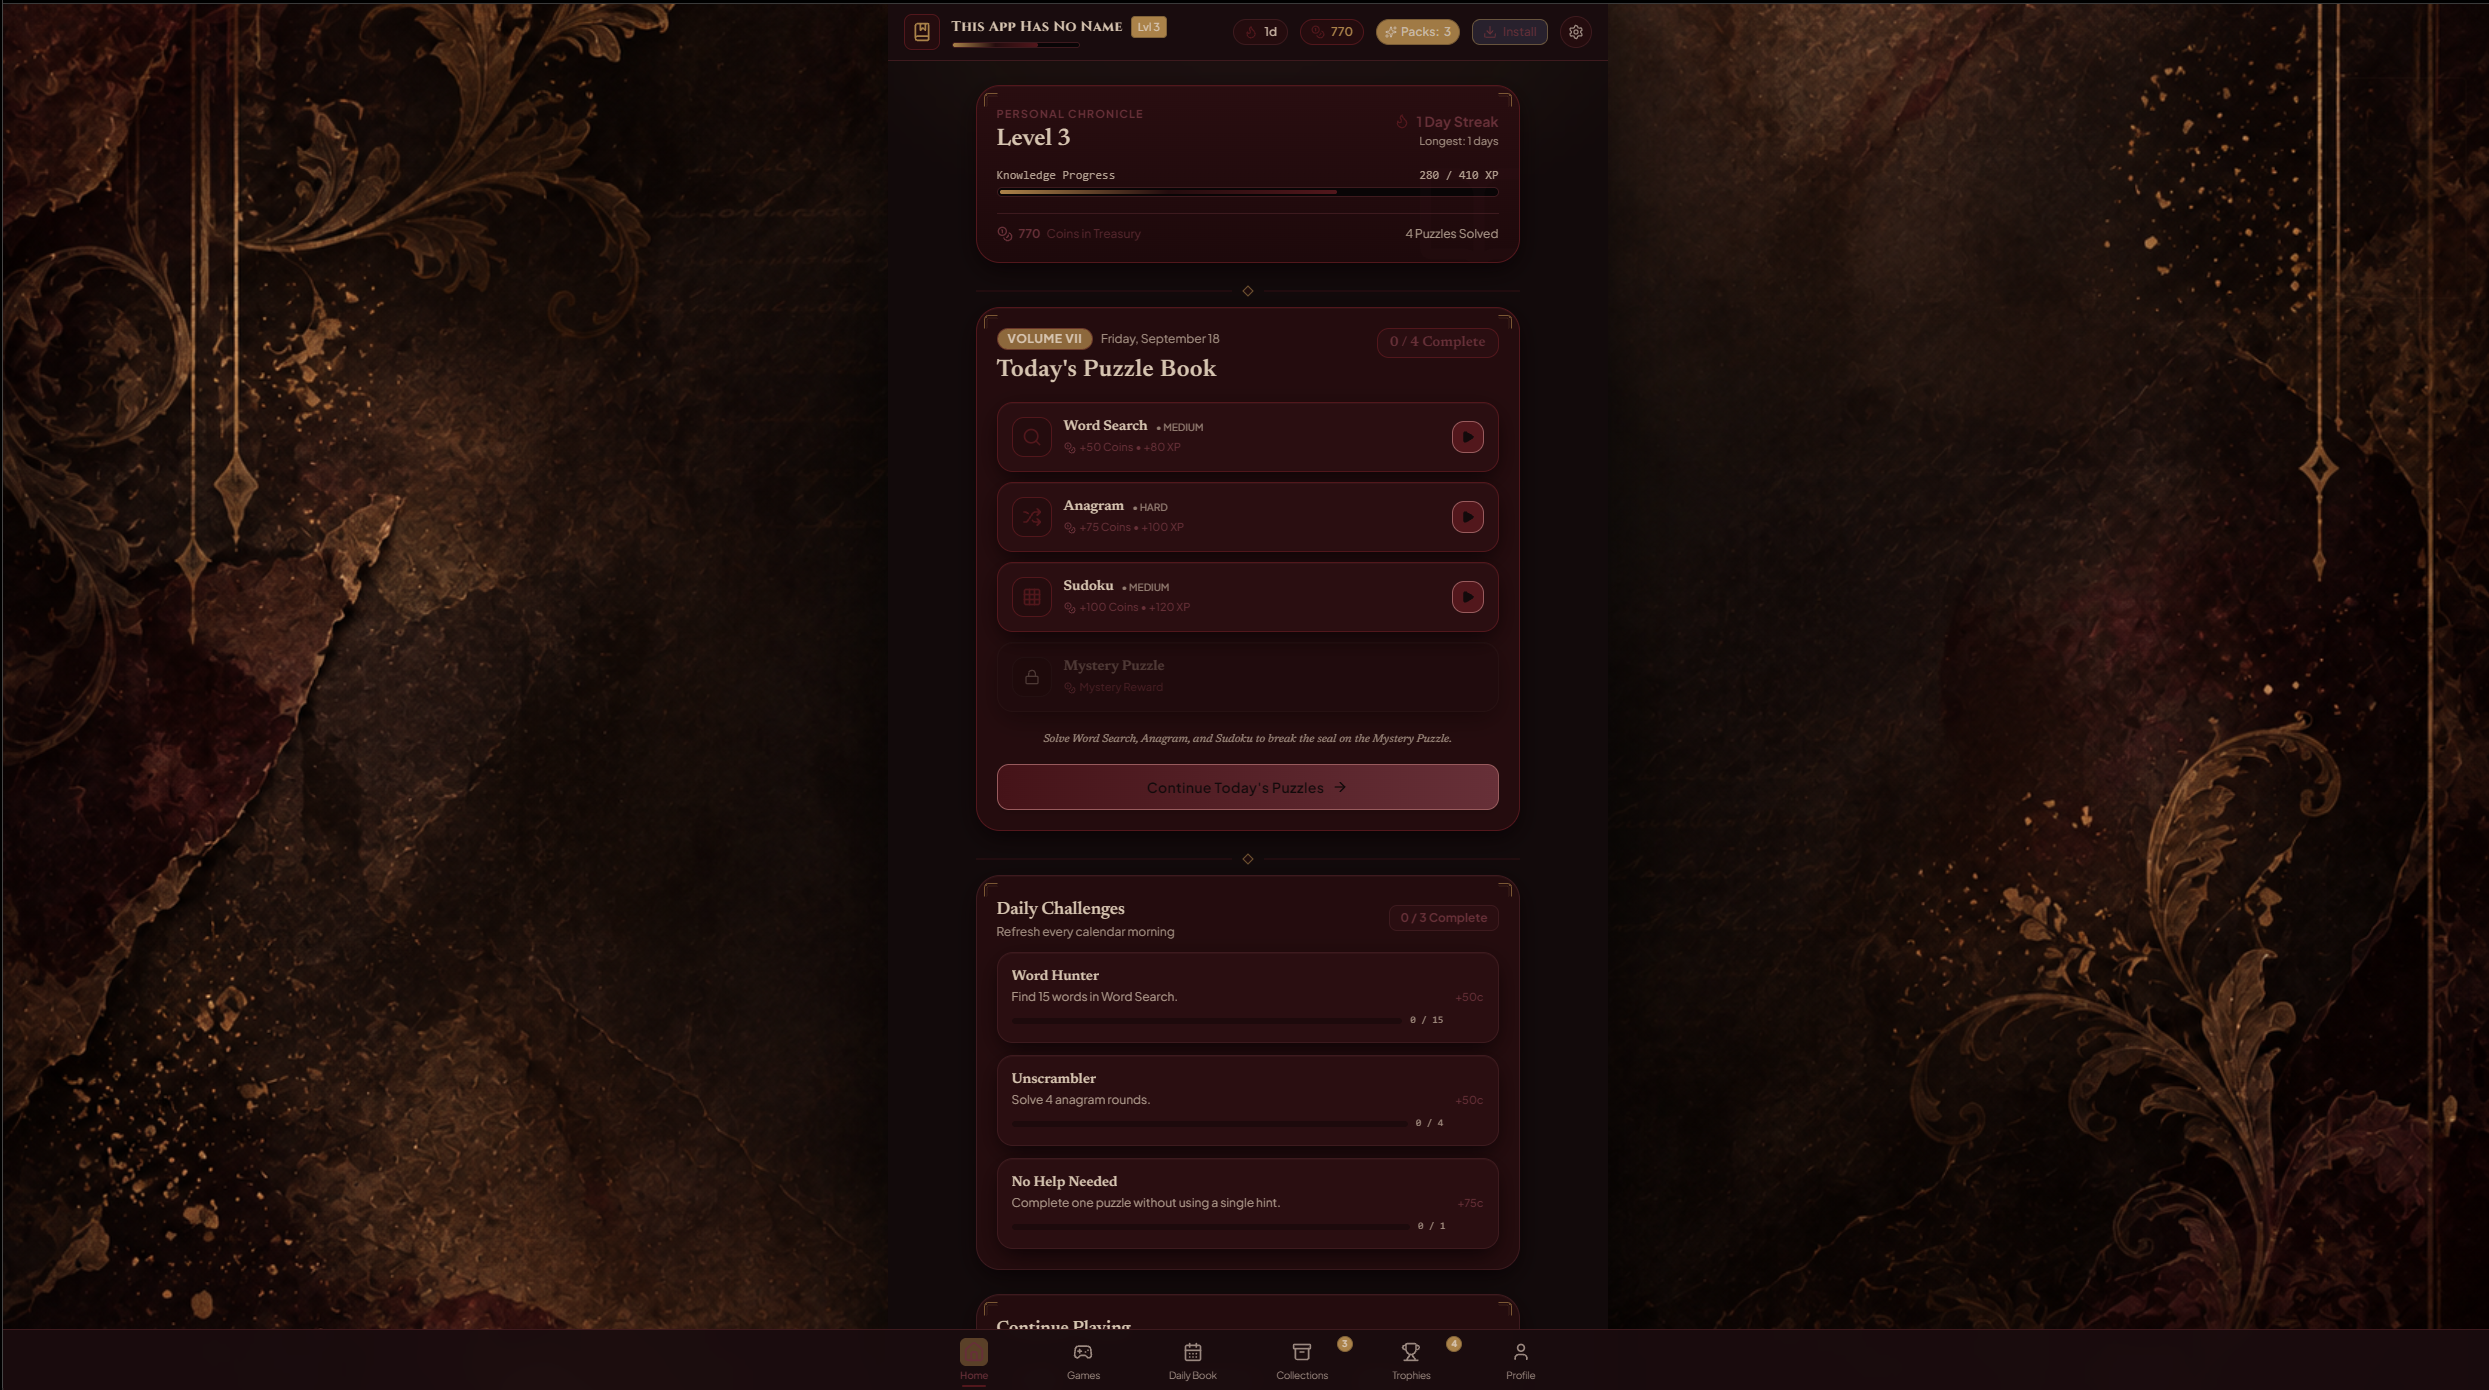Click the No Help Needed progress bar

click(x=1210, y=1226)
